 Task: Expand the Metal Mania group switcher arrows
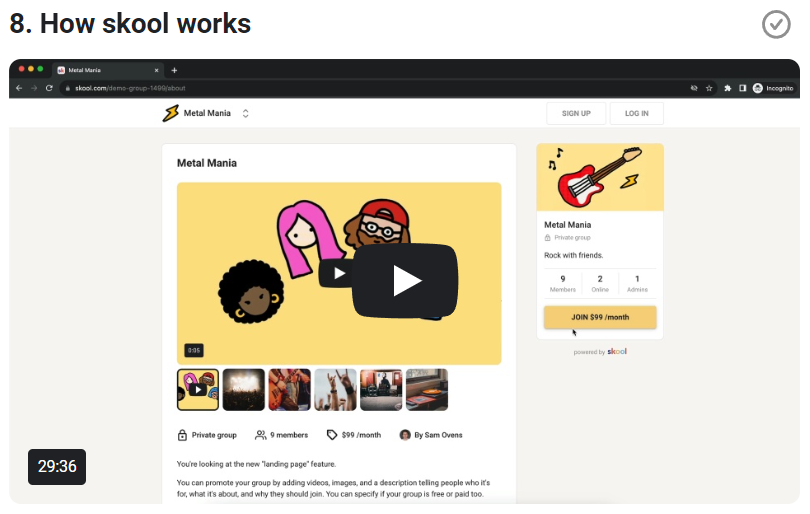point(245,114)
